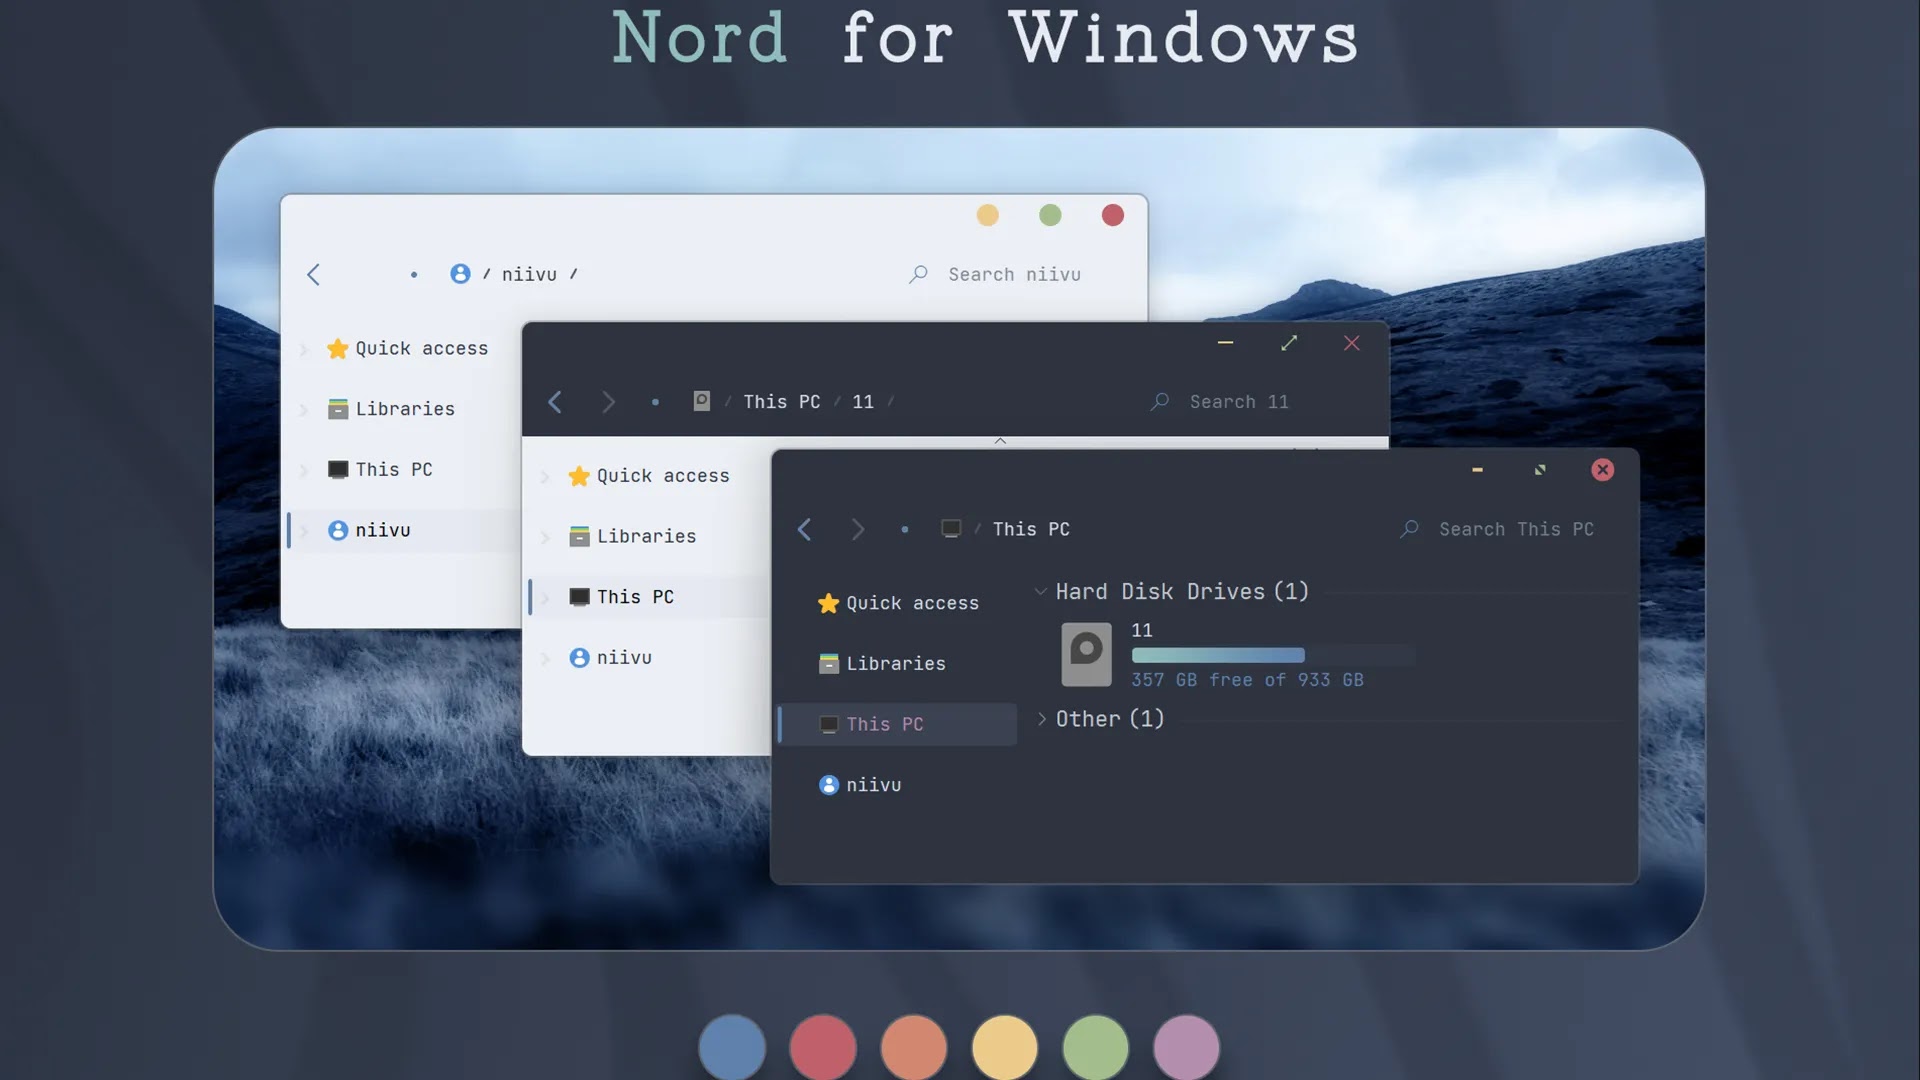
Task: Select This PC in the light niivu window sidebar
Action: (380, 469)
